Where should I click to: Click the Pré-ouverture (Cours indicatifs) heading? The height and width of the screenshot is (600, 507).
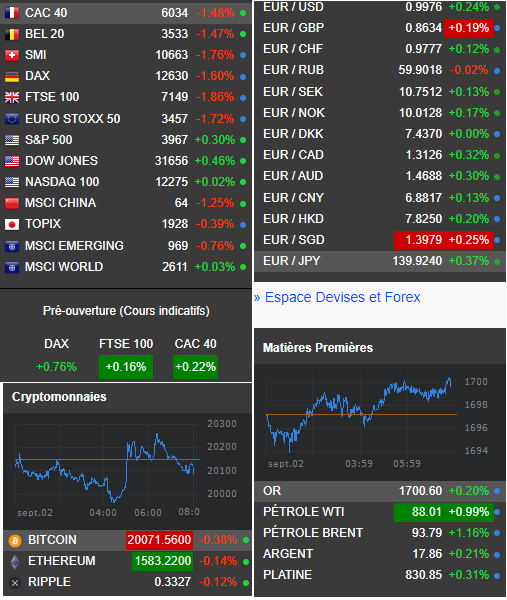click(126, 311)
